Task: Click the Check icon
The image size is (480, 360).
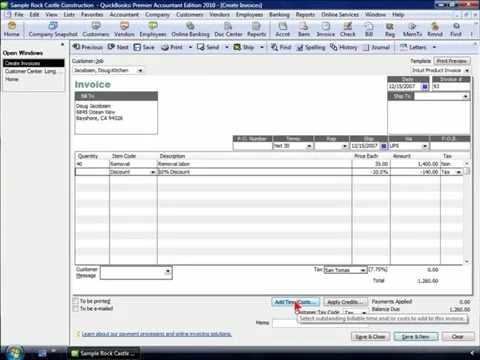Action: [348, 29]
